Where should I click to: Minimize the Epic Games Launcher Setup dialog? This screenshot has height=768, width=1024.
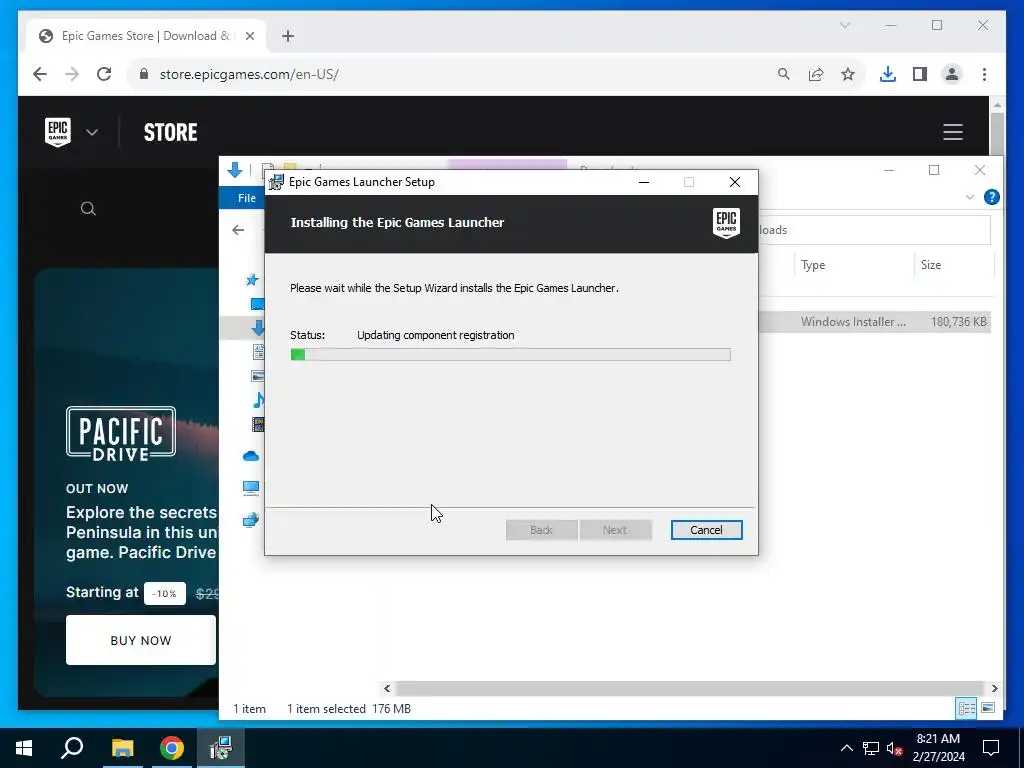tap(644, 182)
